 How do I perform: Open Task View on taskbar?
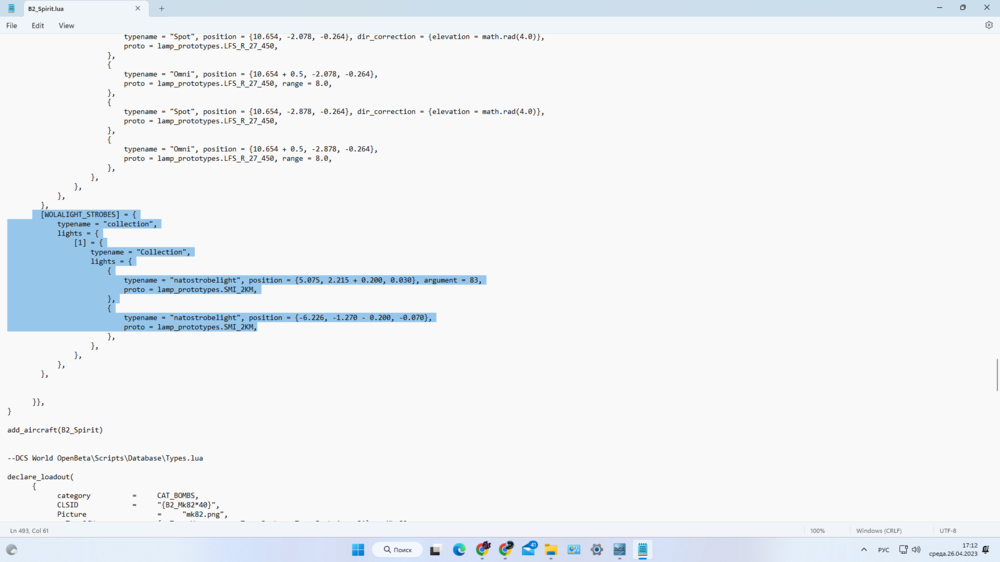tap(435, 550)
